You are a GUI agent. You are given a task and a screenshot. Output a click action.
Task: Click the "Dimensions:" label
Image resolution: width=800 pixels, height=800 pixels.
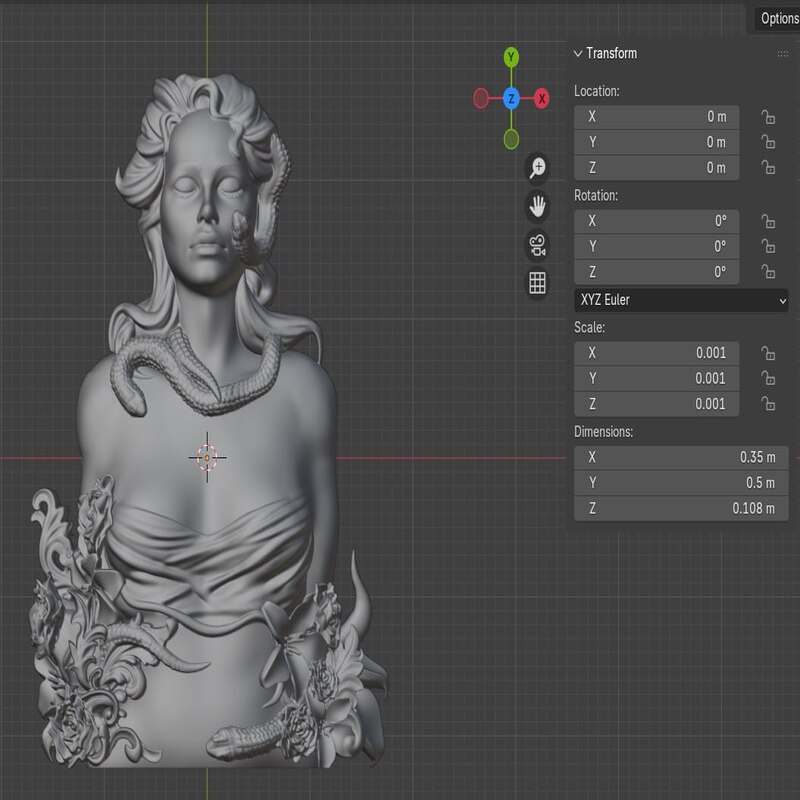coord(603,432)
